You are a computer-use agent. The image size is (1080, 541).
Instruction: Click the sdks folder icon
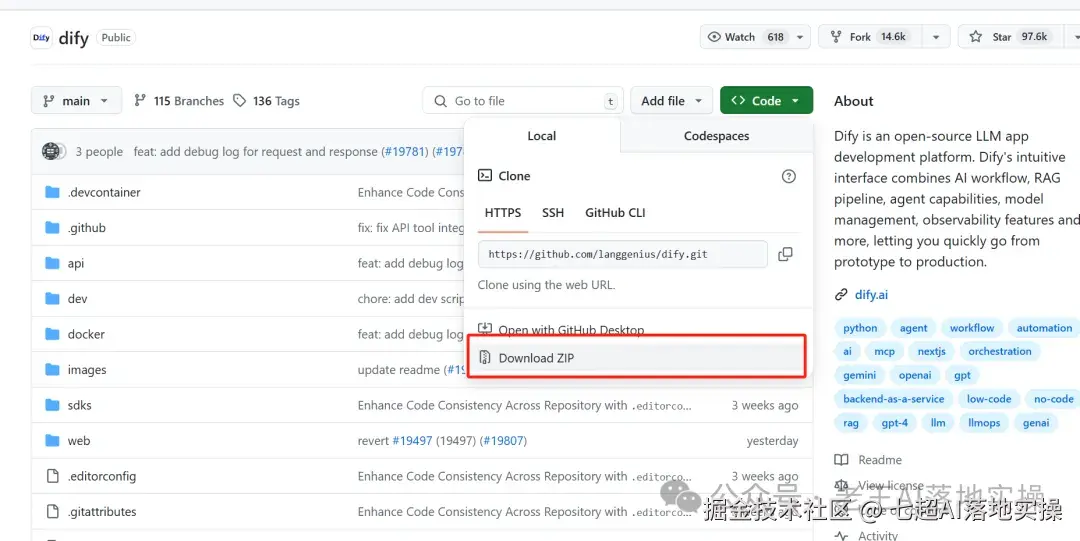(x=52, y=405)
